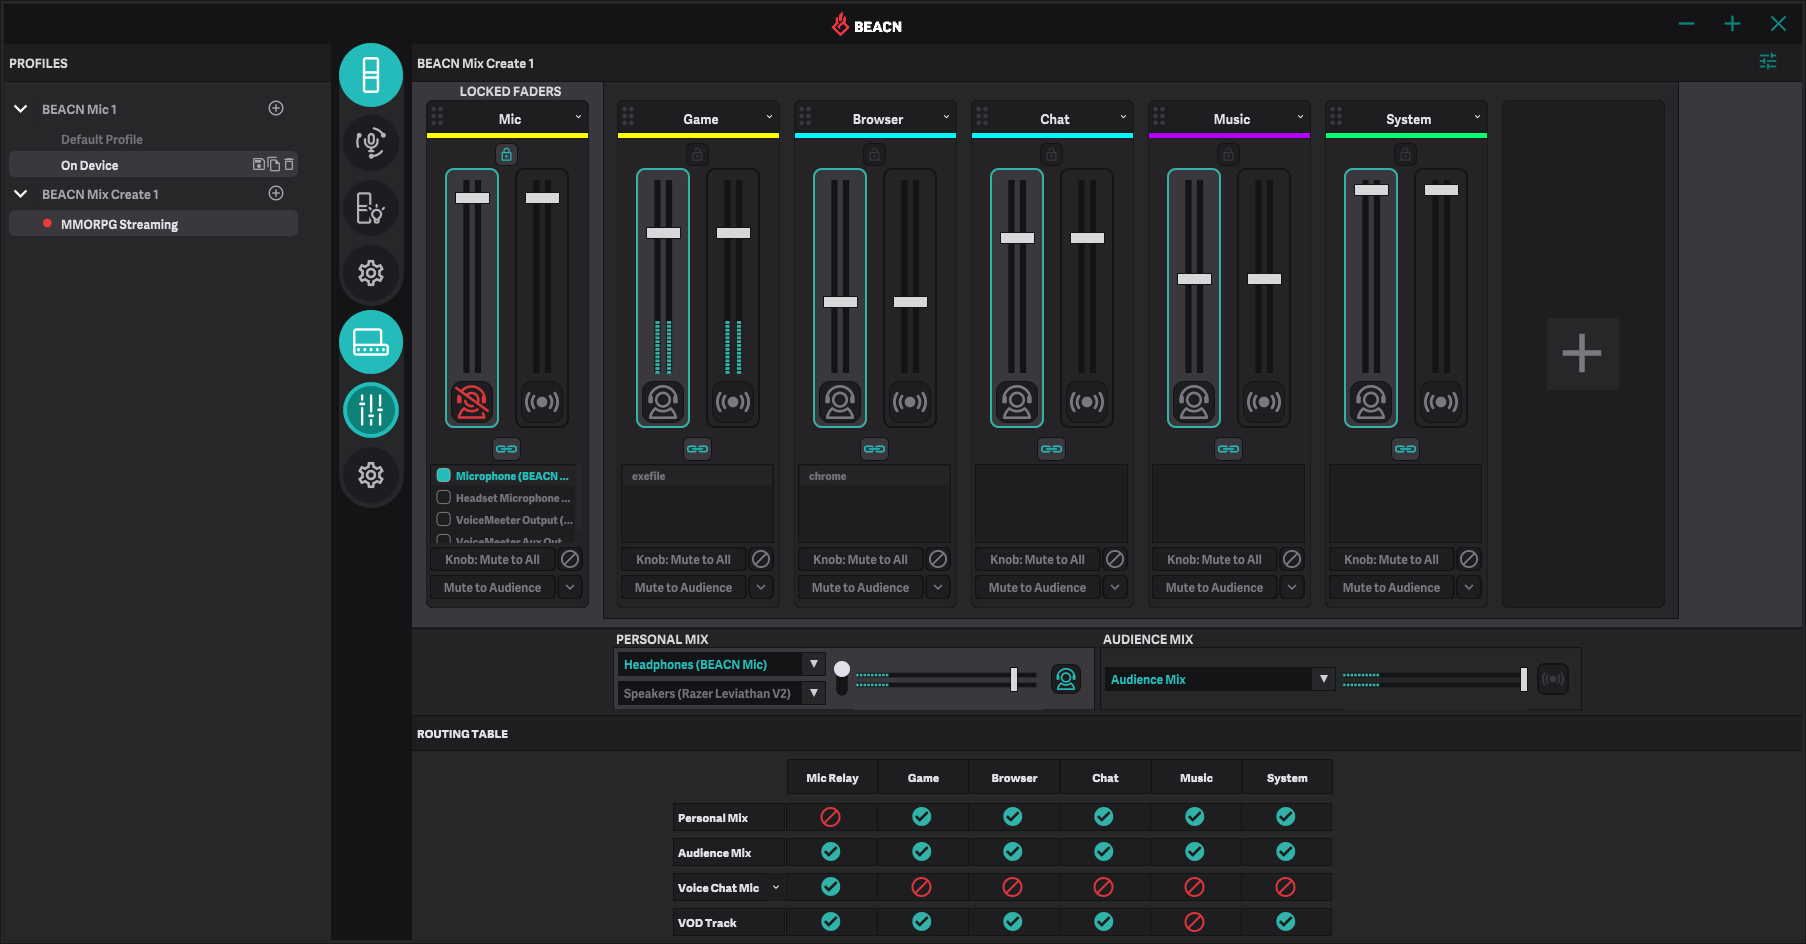Click Mute to Audience for System

[x=1391, y=587]
